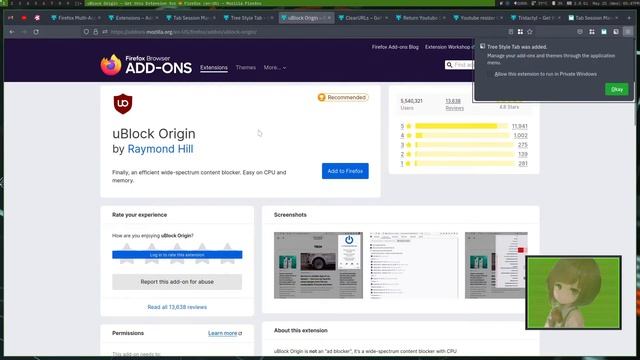
Task: Reload the current page
Action: [x=36, y=32]
